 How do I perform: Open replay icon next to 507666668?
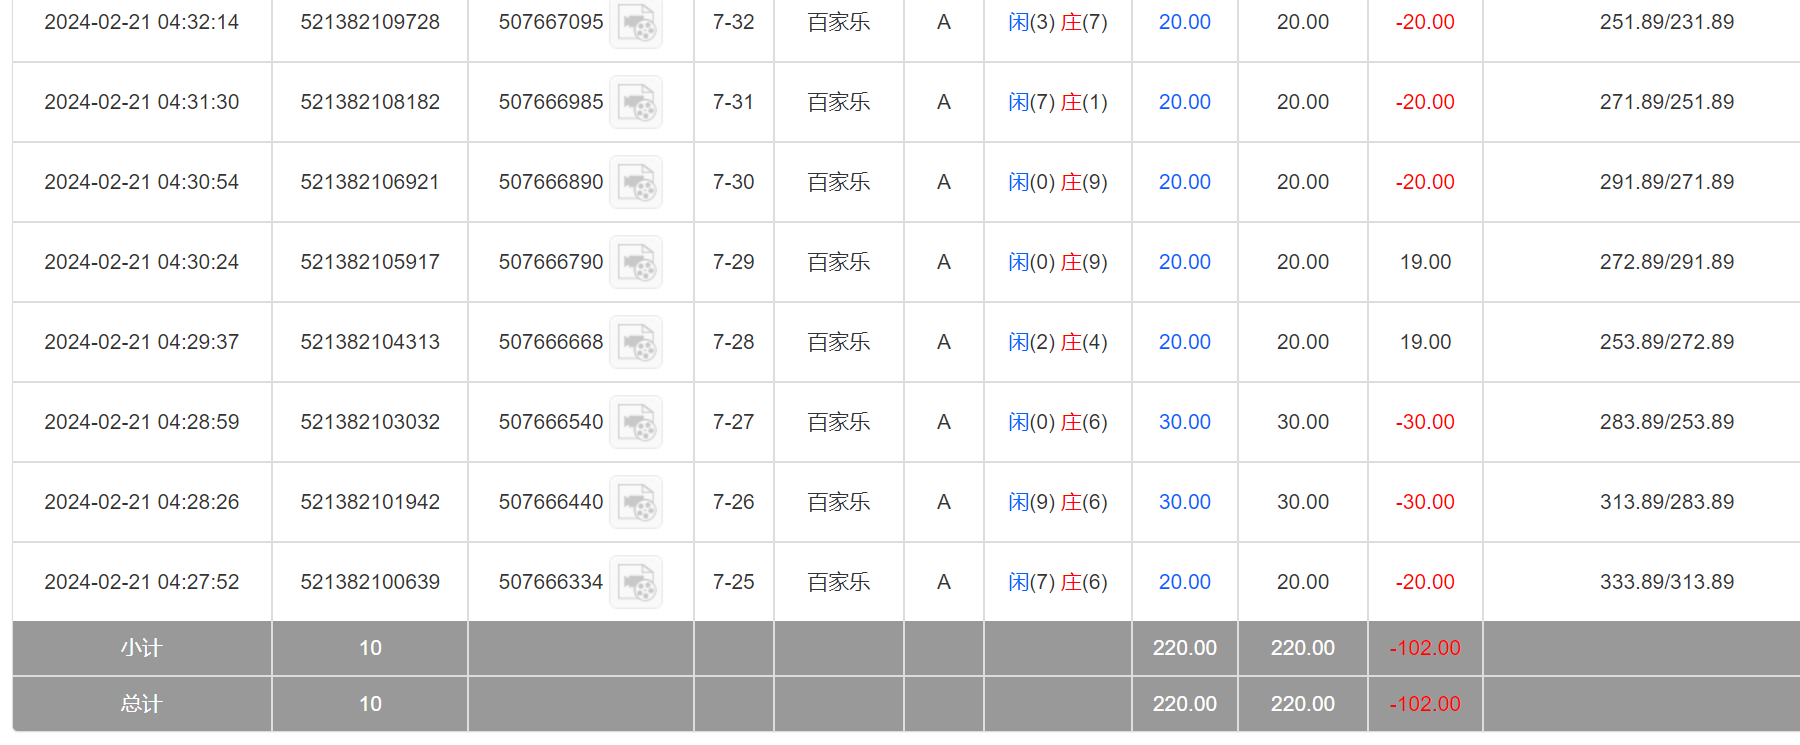pos(636,342)
